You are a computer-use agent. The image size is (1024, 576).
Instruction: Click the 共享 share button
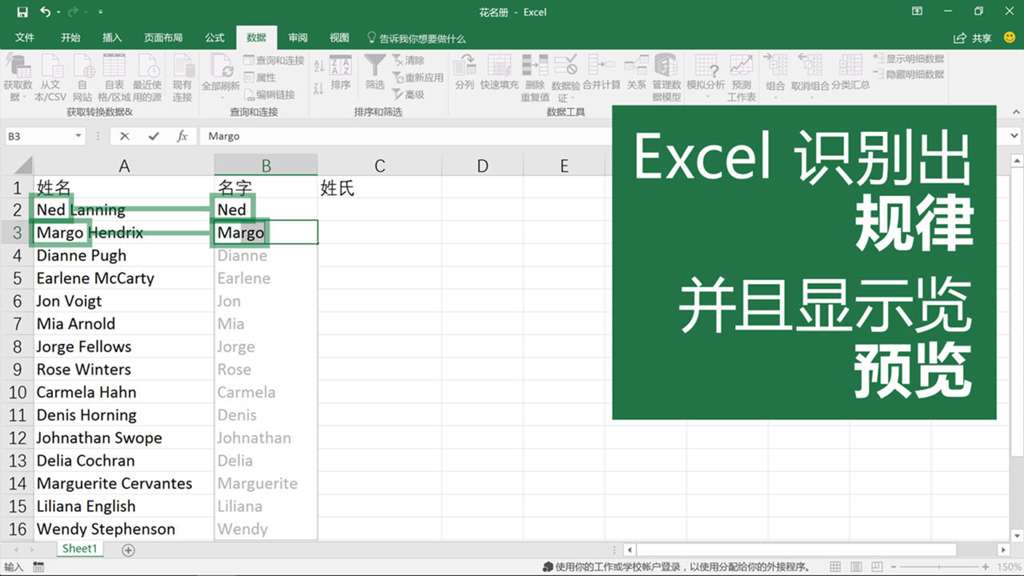972,38
